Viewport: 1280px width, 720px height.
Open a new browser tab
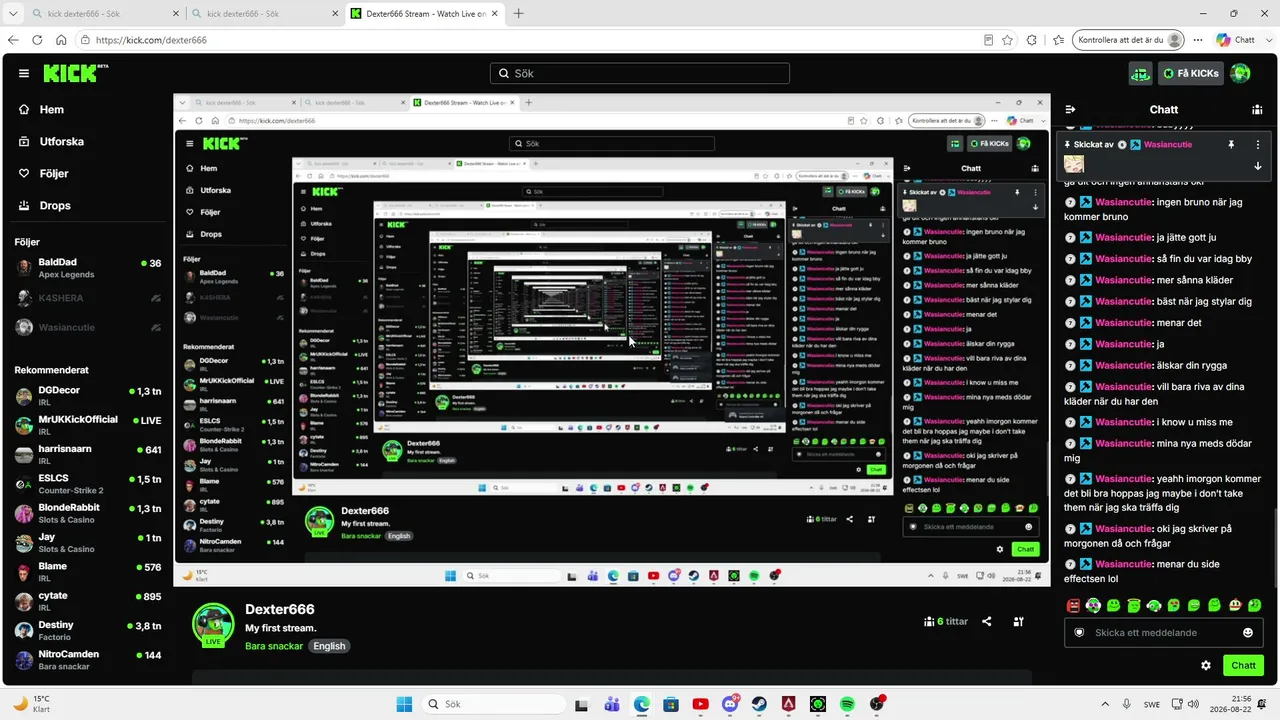click(518, 14)
